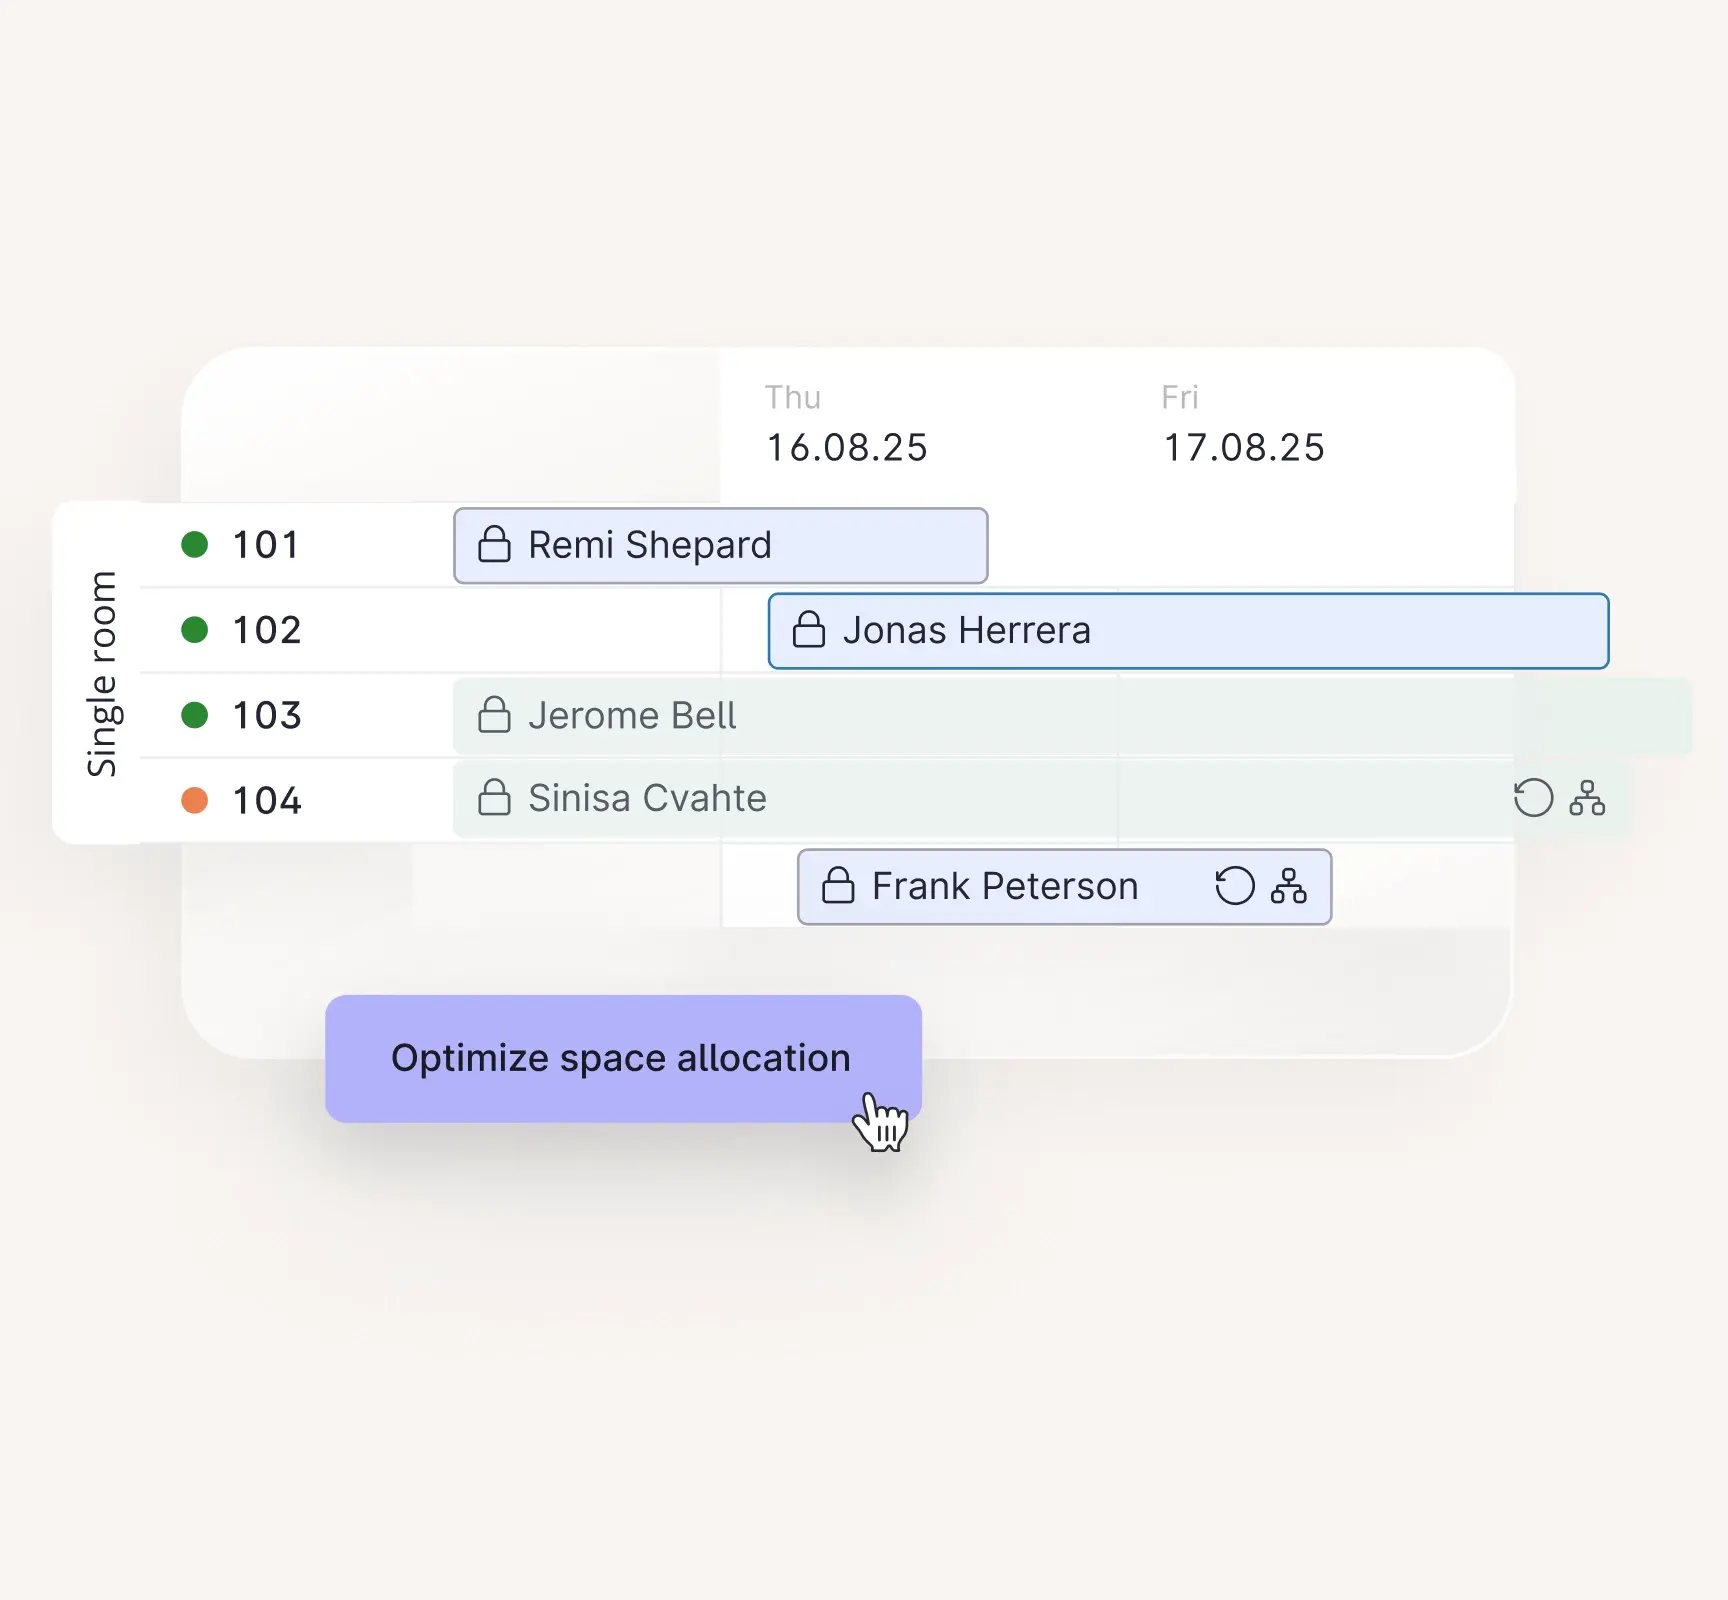Open the Jonas Herrera reservation
The height and width of the screenshot is (1600, 1728).
[1188, 631]
